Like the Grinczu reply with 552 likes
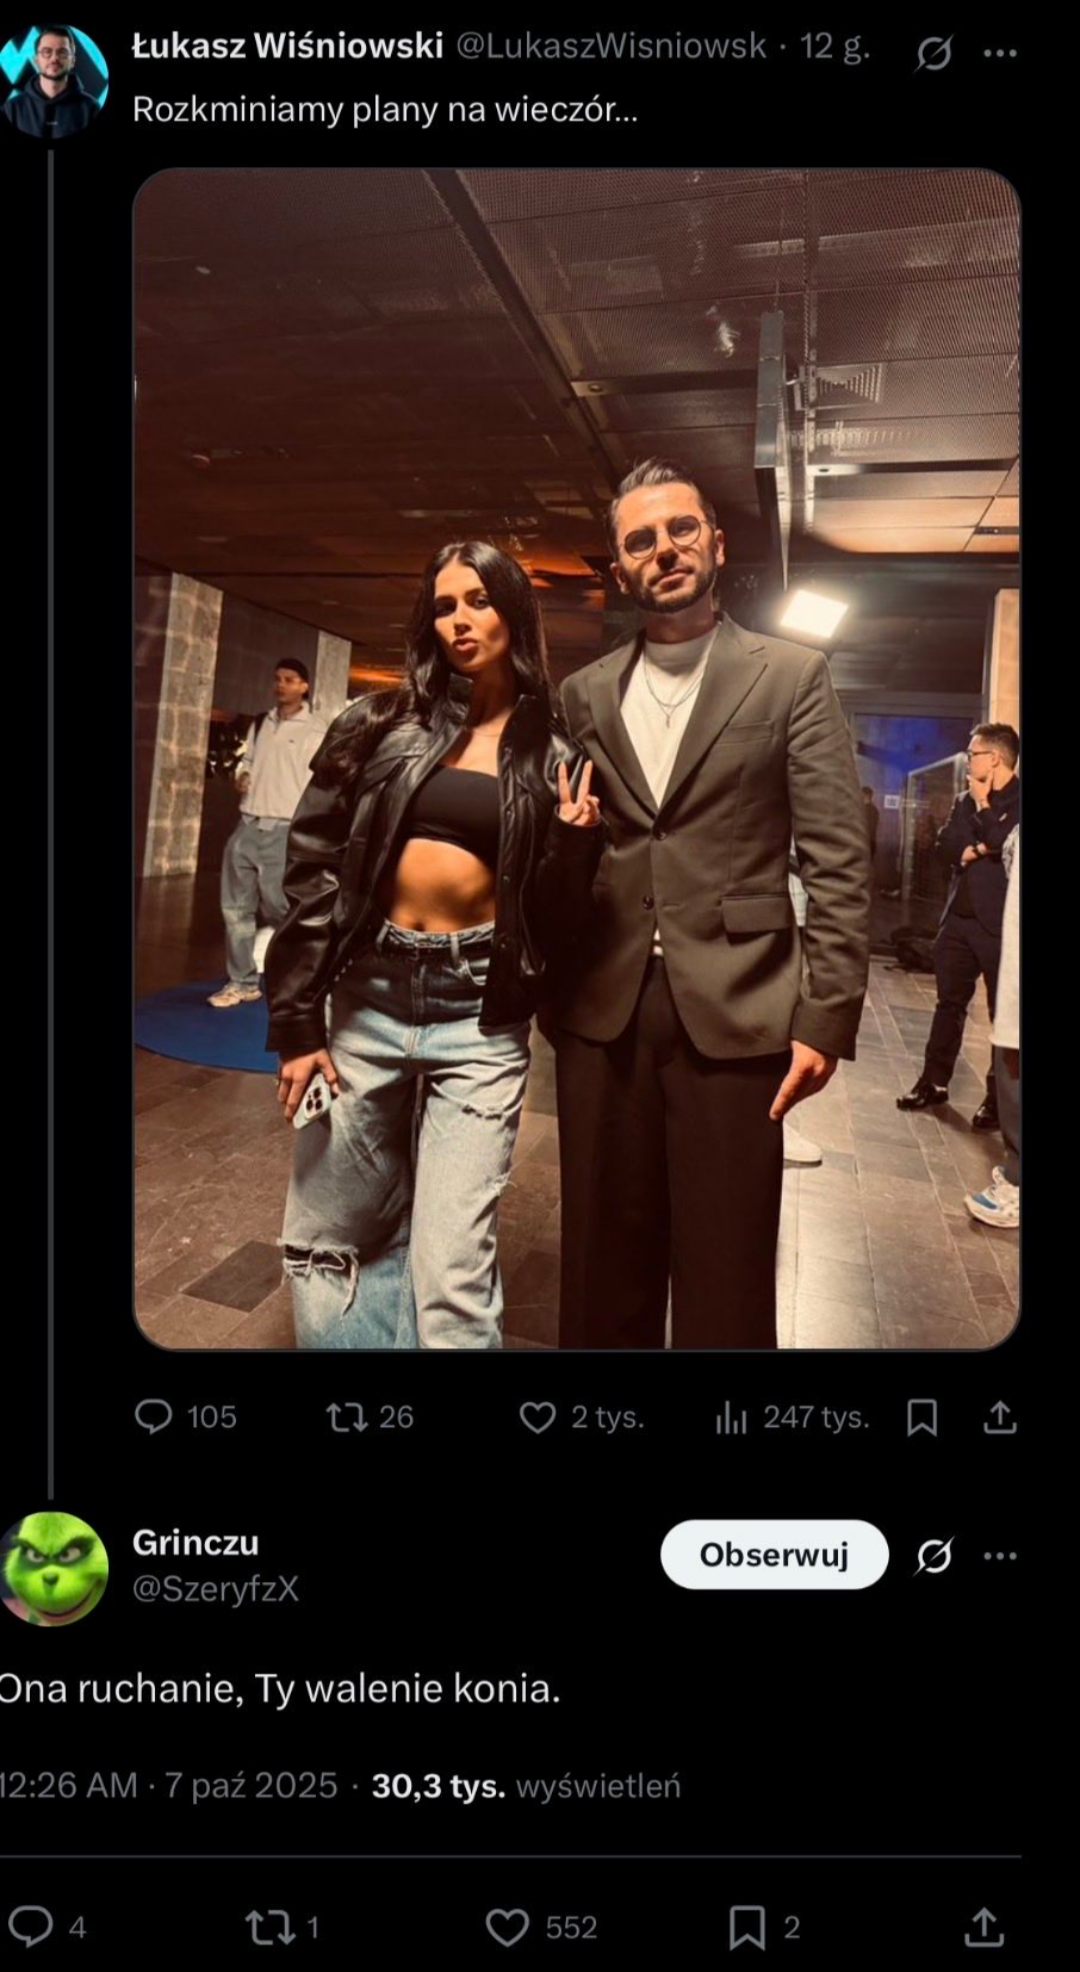 (x=507, y=1926)
